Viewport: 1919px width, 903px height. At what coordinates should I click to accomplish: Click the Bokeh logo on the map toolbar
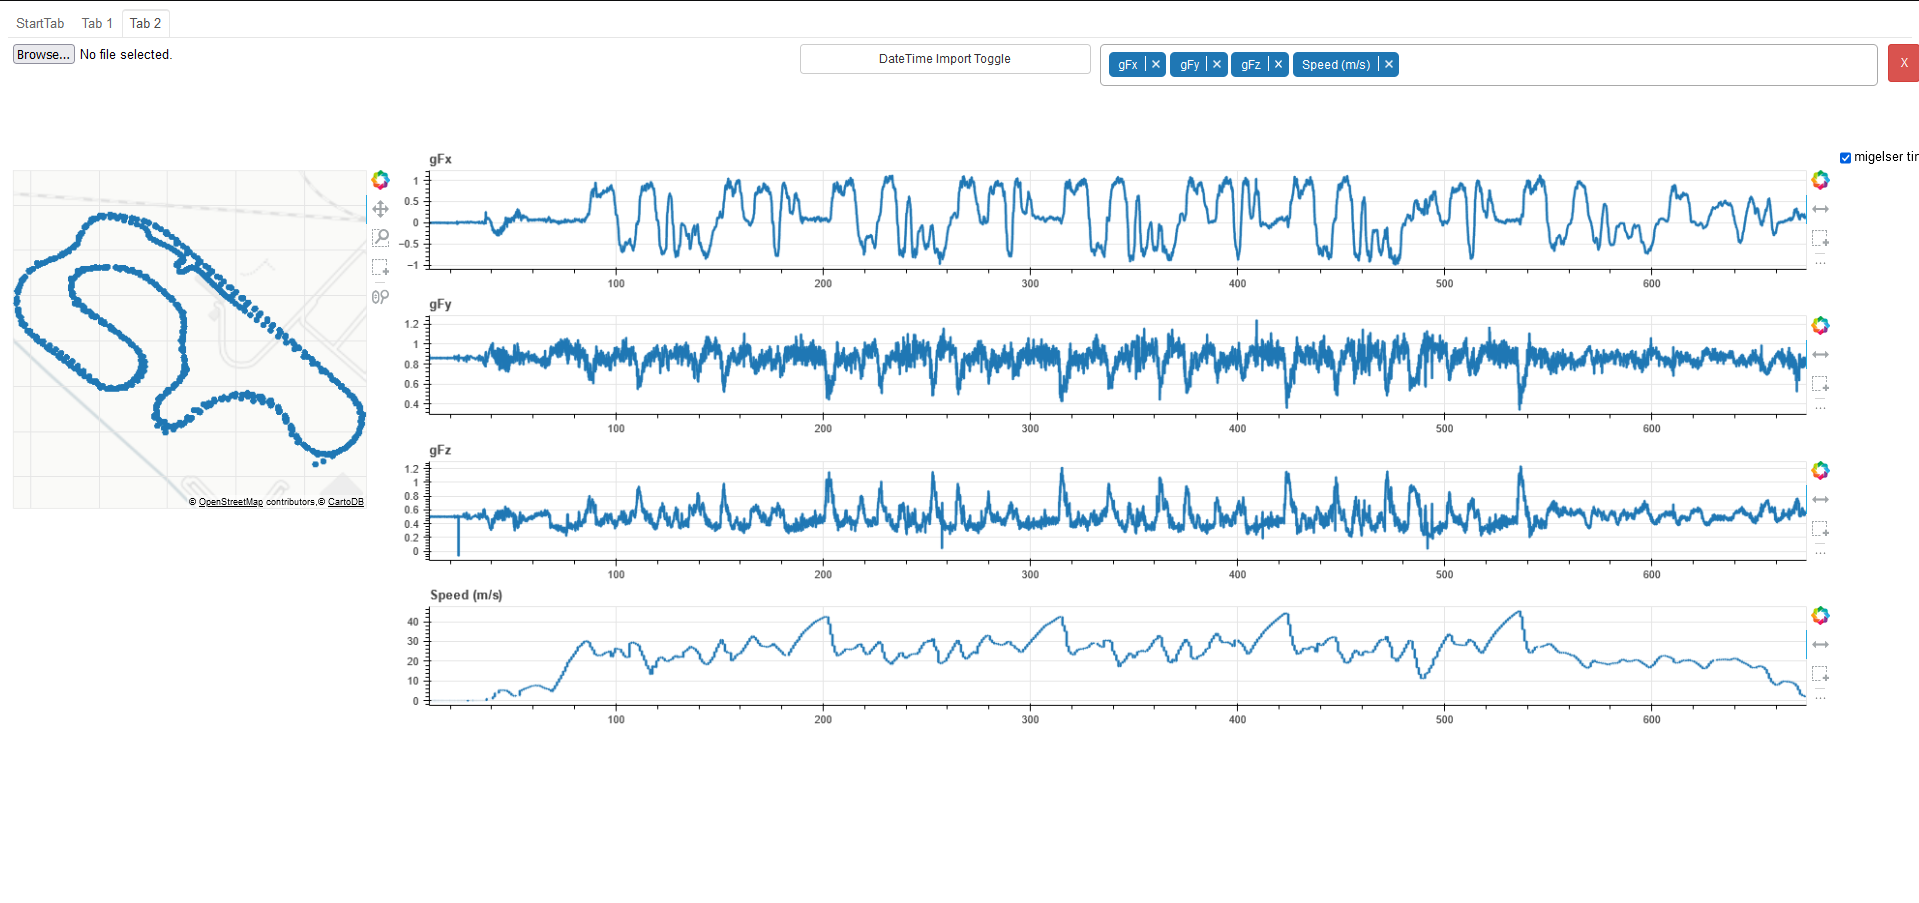pos(380,180)
